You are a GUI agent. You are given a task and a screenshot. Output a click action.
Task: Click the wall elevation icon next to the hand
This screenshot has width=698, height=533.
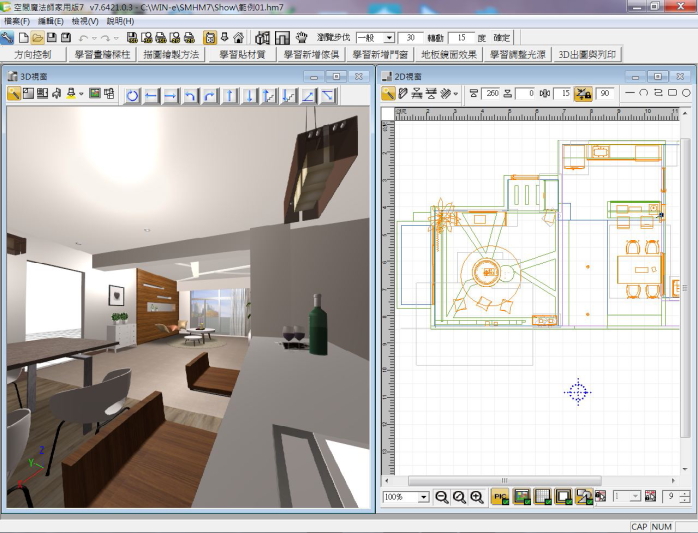click(282, 38)
